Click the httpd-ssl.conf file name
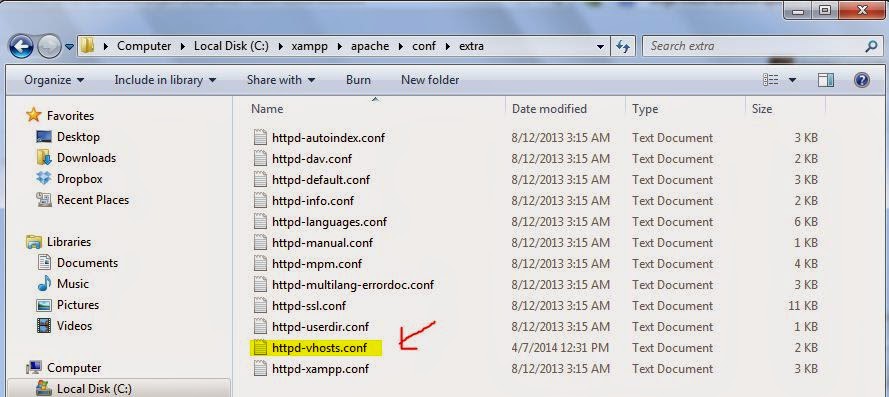Viewport: 889px width, 397px height. (309, 306)
